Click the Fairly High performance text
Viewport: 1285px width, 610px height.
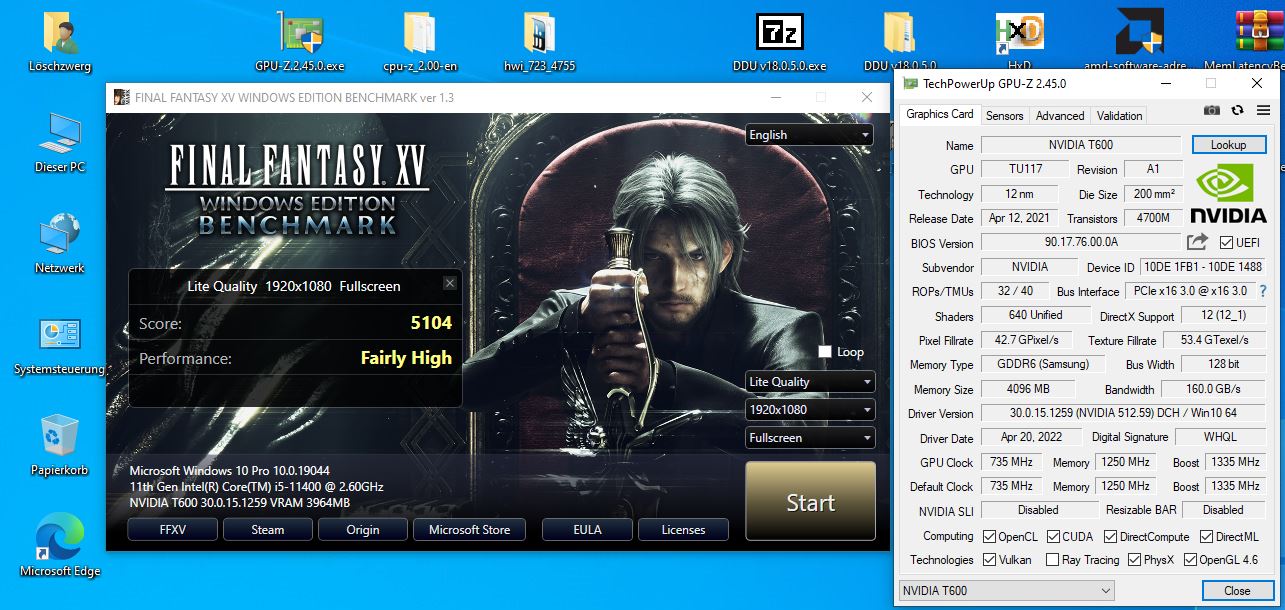tap(406, 357)
